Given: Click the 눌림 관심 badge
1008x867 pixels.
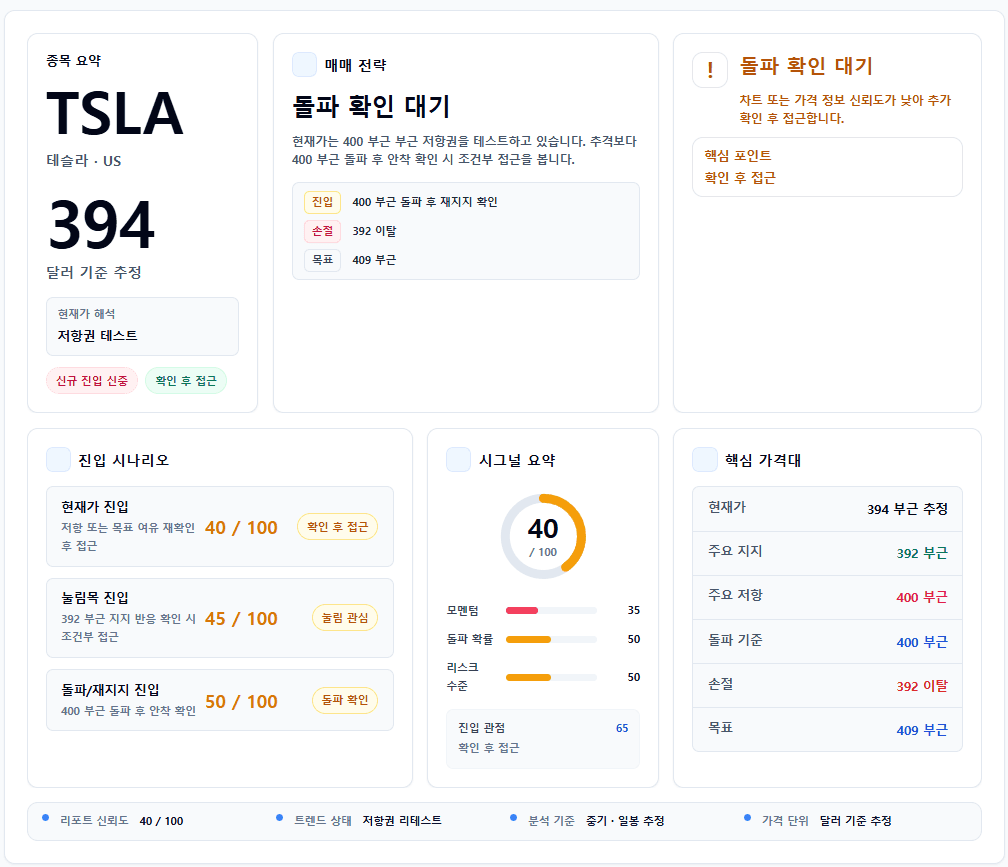Looking at the screenshot, I should [x=345, y=618].
